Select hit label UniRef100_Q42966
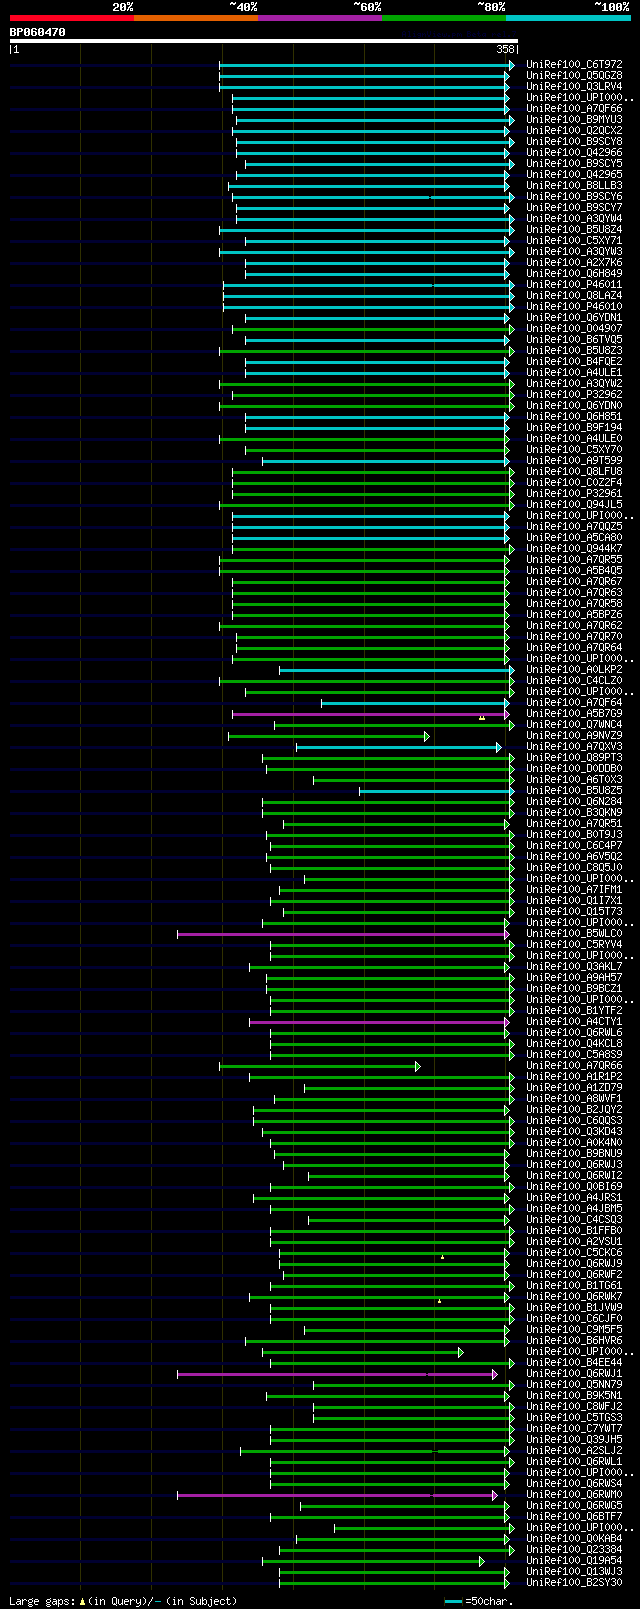The height and width of the screenshot is (1609, 640). pyautogui.click(x=574, y=152)
